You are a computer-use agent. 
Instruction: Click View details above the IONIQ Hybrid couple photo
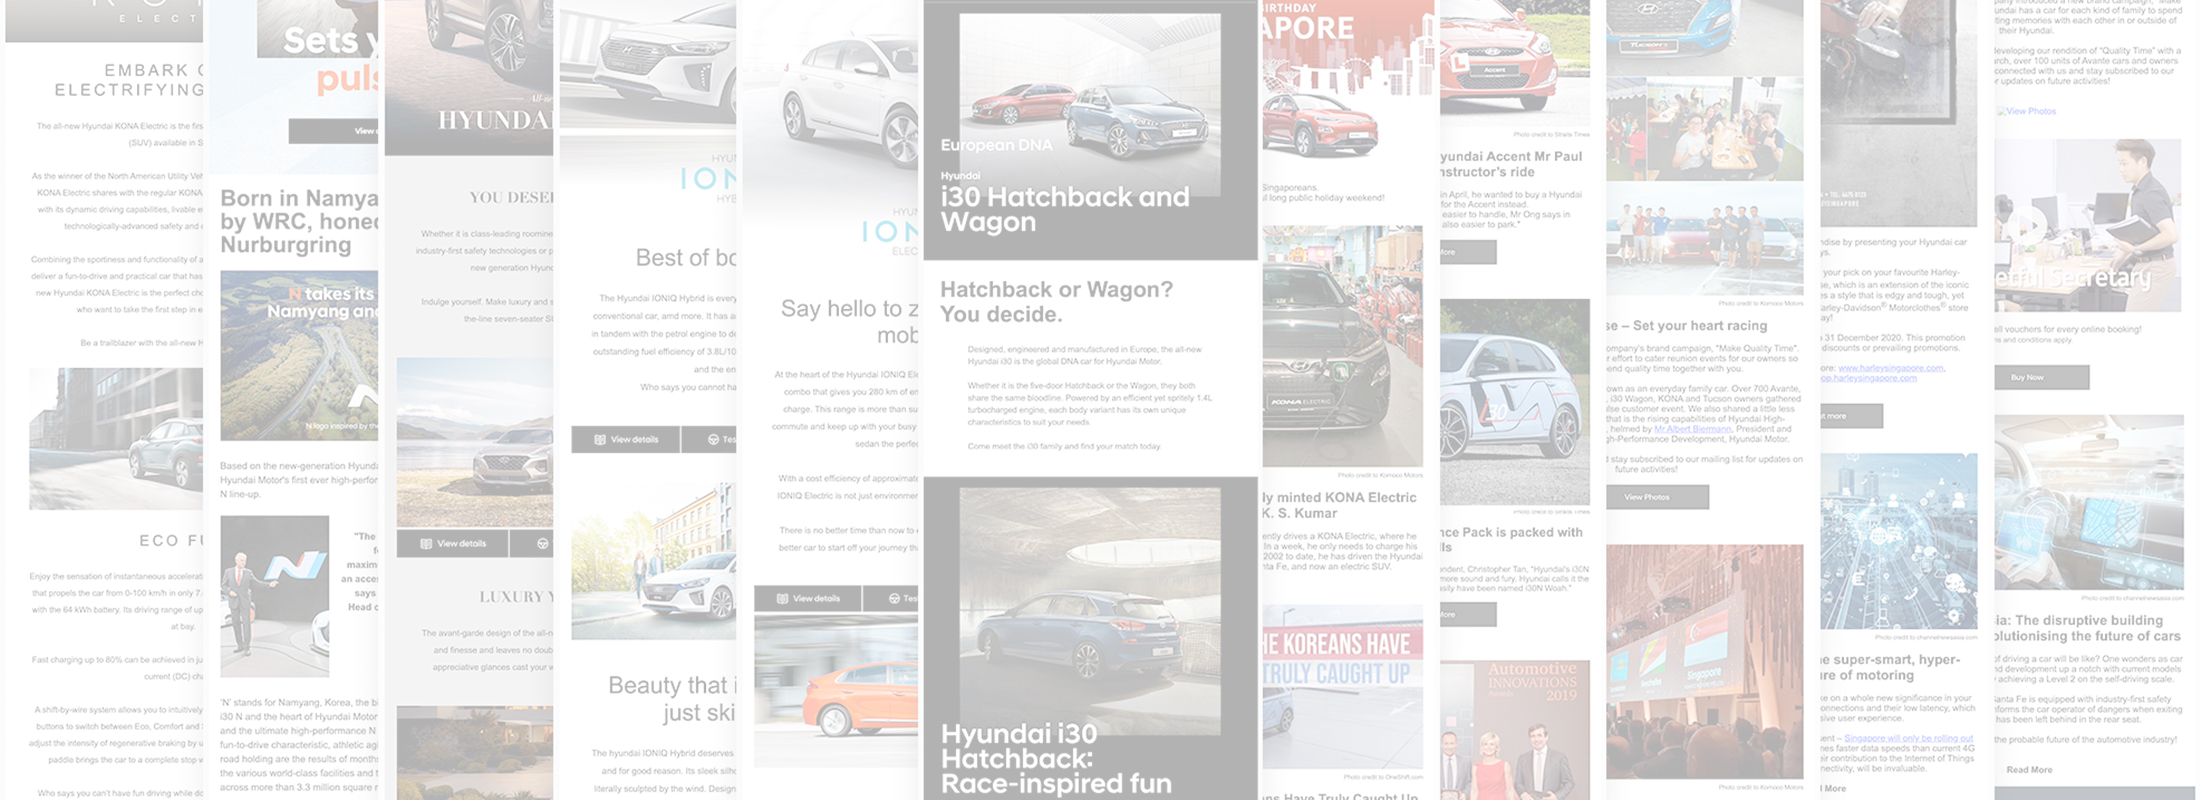(x=626, y=440)
